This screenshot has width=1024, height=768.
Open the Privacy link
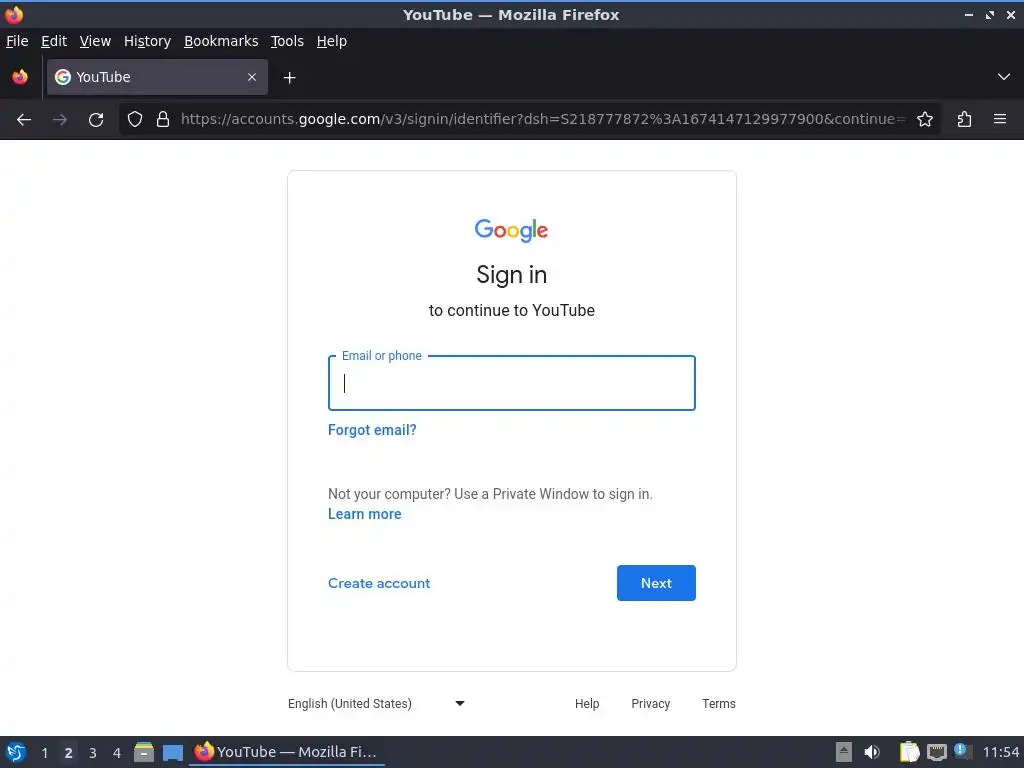650,703
